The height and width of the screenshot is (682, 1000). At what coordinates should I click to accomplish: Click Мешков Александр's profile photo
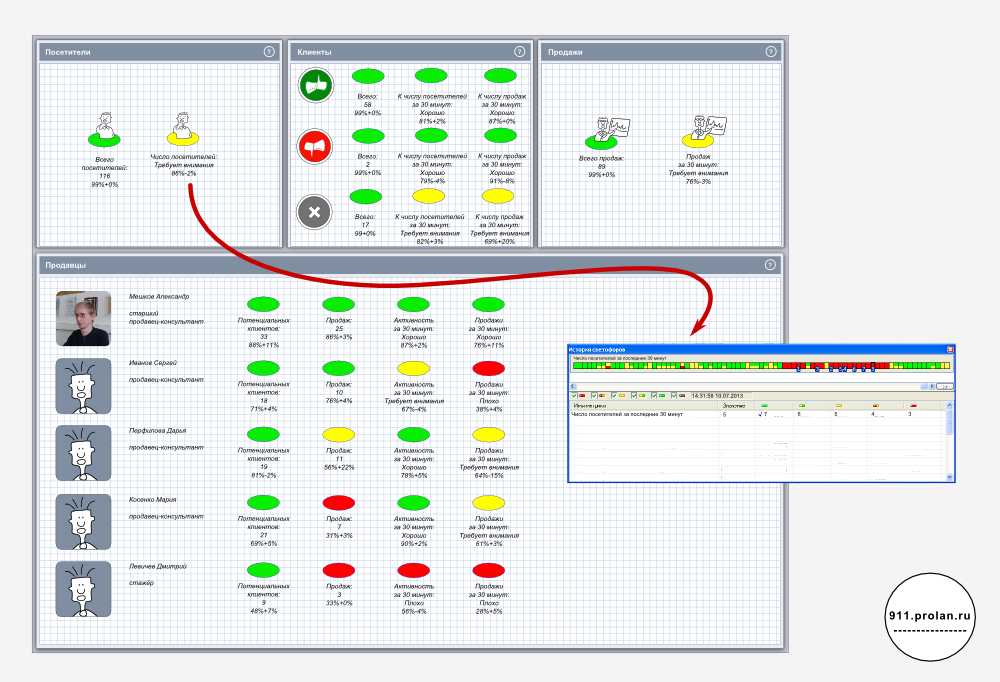pos(83,318)
